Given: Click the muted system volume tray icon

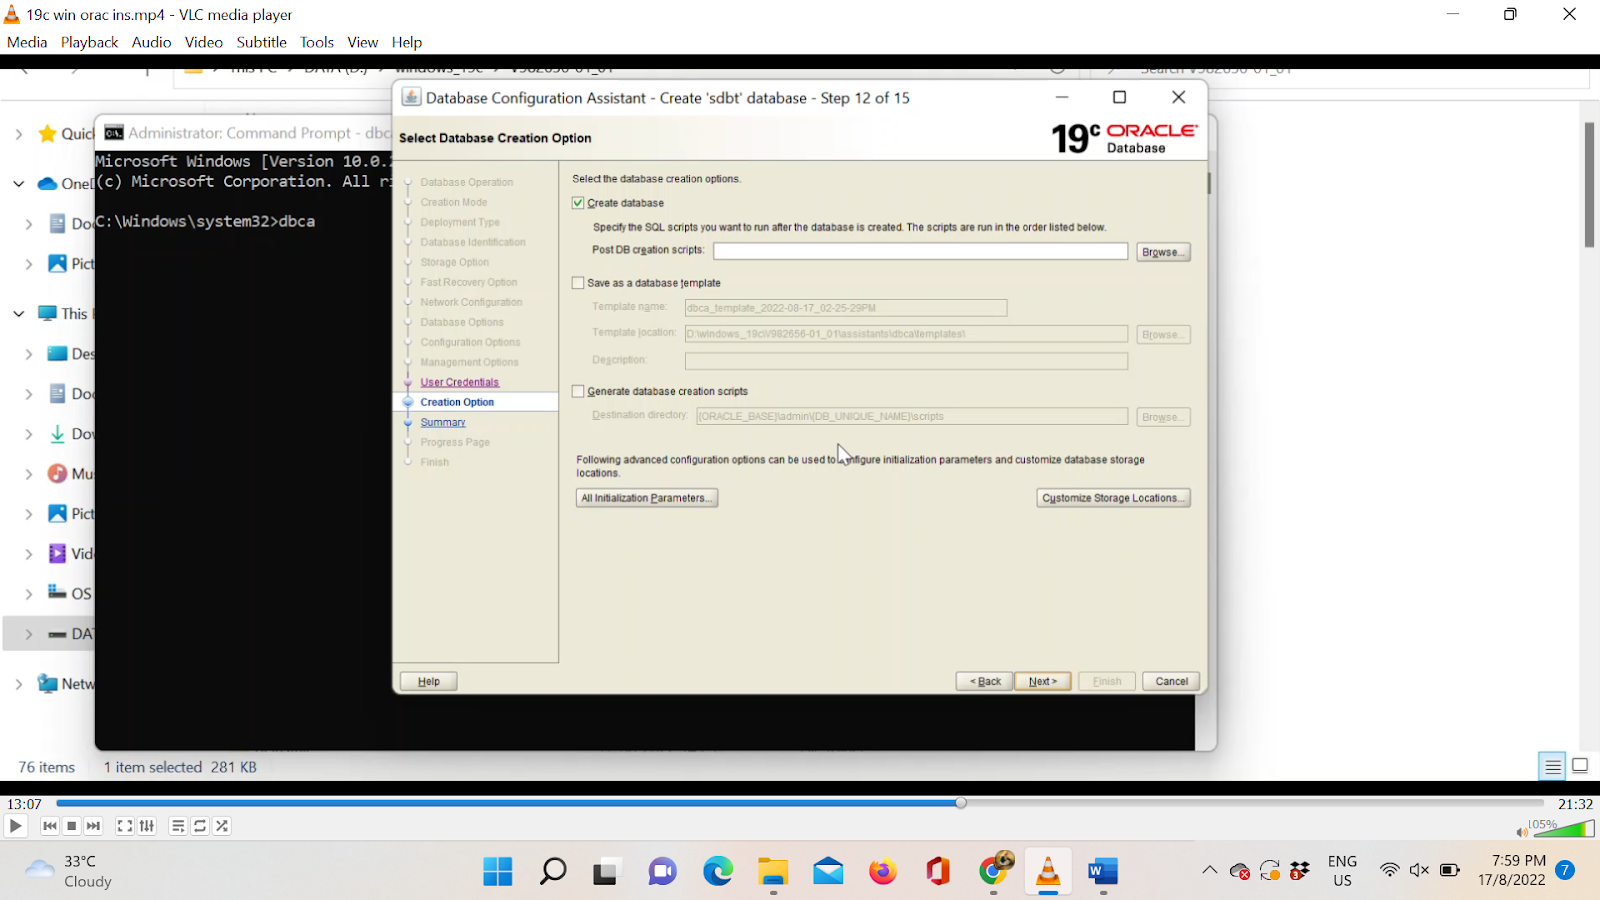Looking at the screenshot, I should [x=1419, y=870].
